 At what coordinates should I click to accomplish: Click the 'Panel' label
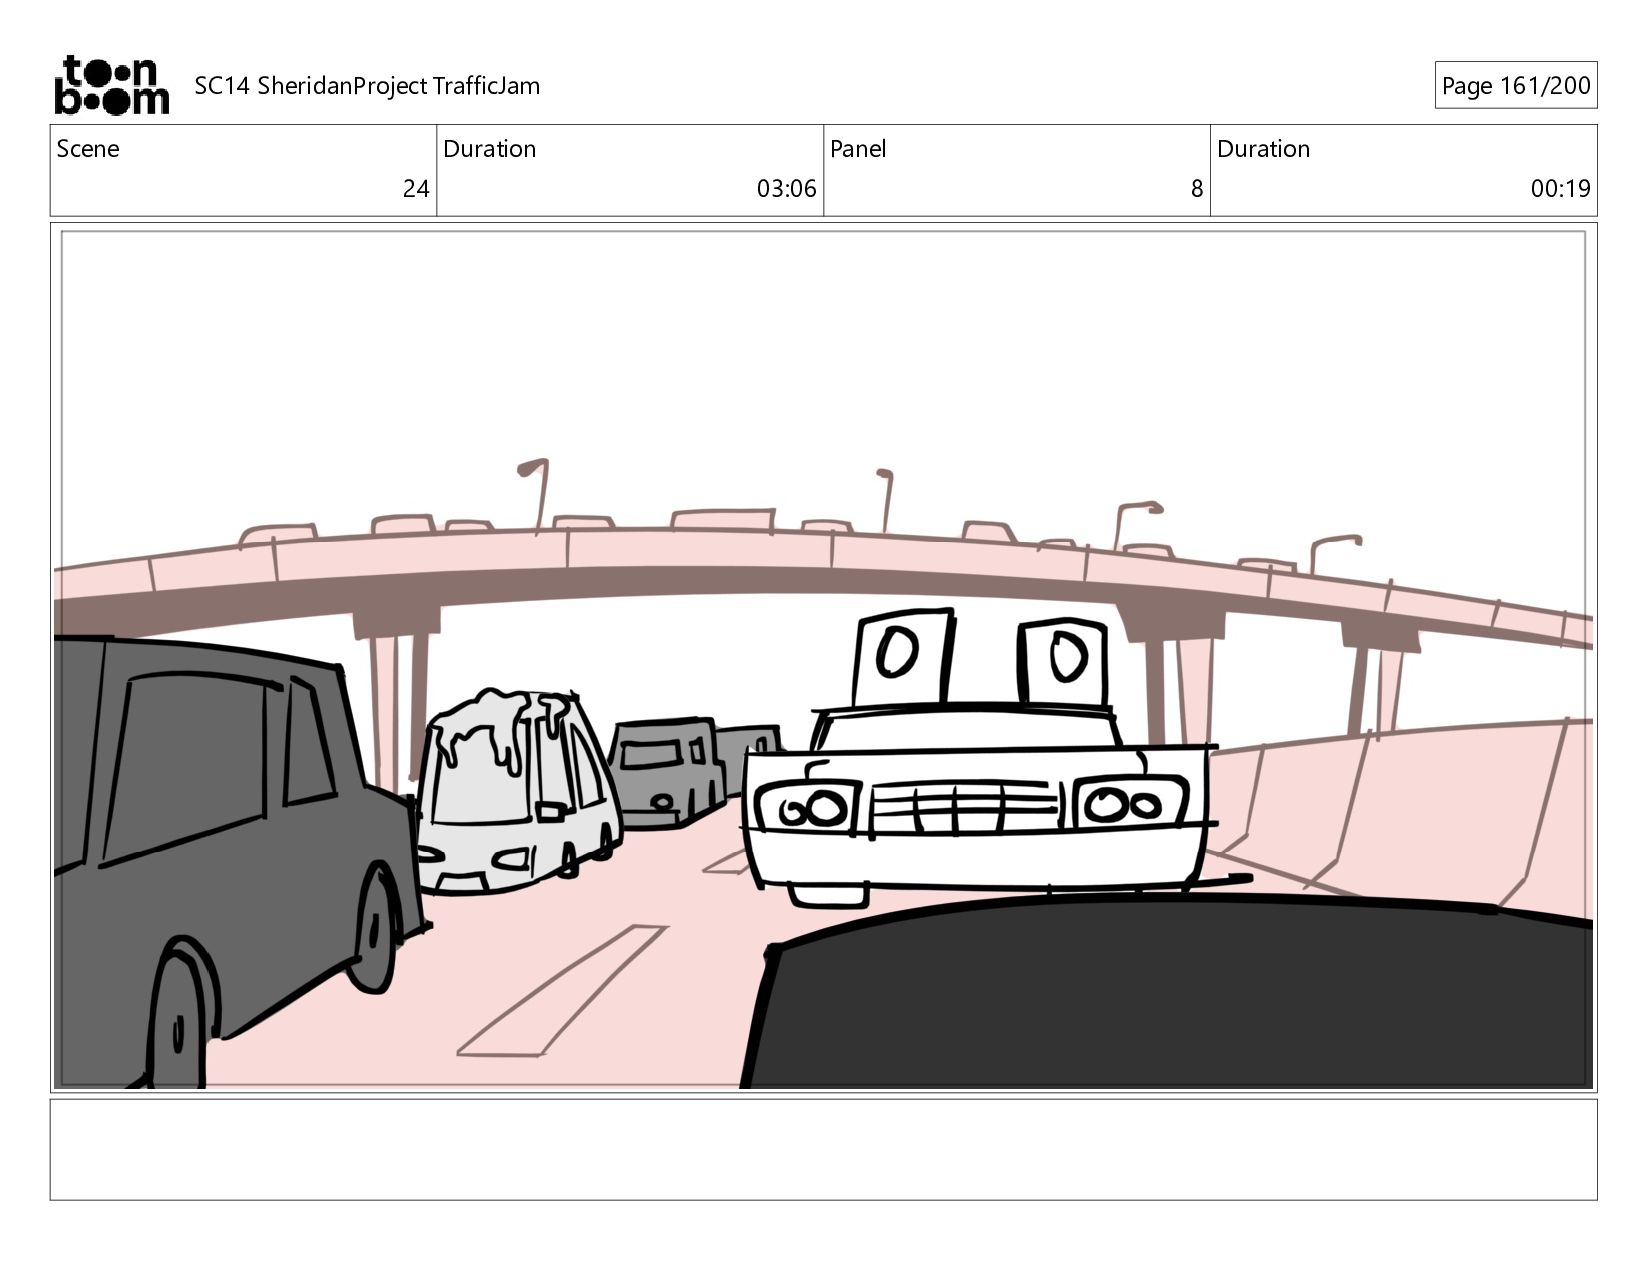(858, 149)
